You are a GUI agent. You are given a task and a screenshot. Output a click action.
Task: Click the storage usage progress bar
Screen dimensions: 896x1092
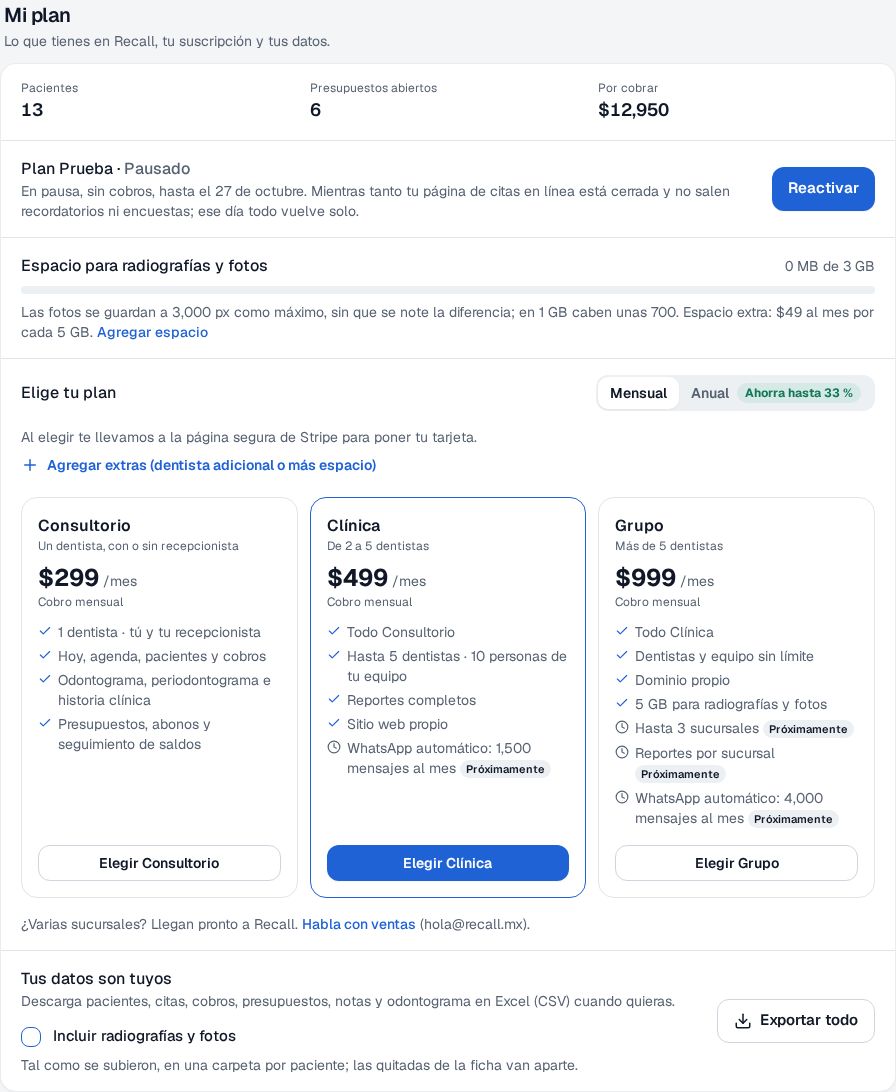click(x=448, y=290)
